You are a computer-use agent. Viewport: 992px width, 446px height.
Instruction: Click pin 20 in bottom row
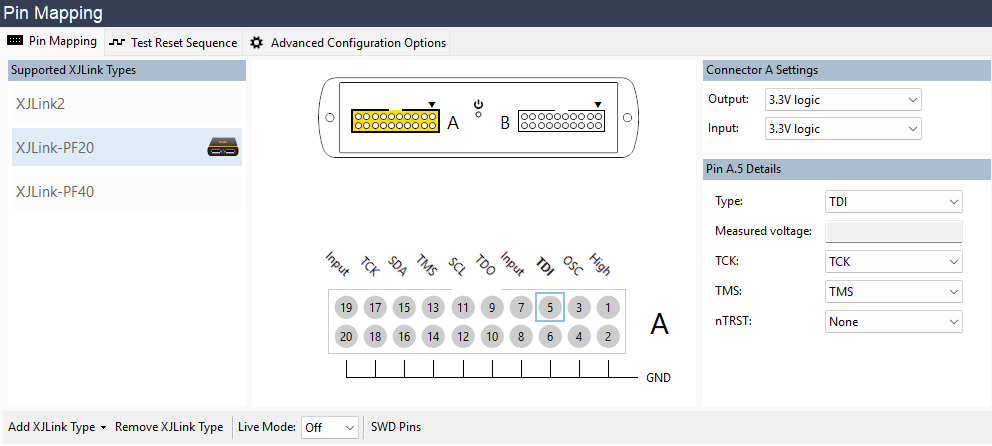(x=346, y=337)
